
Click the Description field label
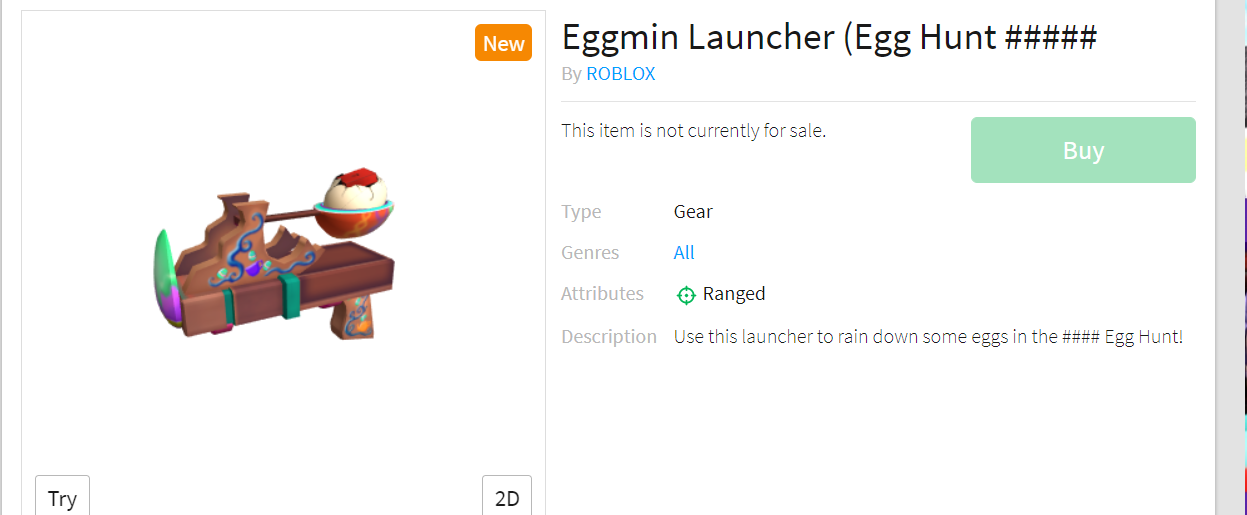(609, 337)
